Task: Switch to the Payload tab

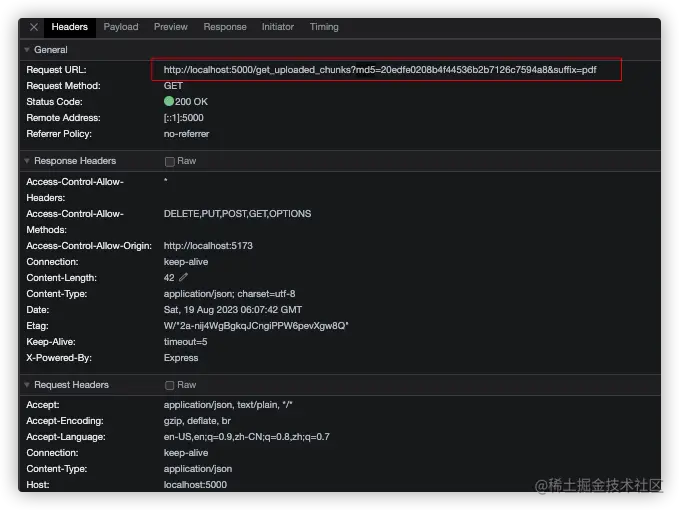Action: coord(121,27)
